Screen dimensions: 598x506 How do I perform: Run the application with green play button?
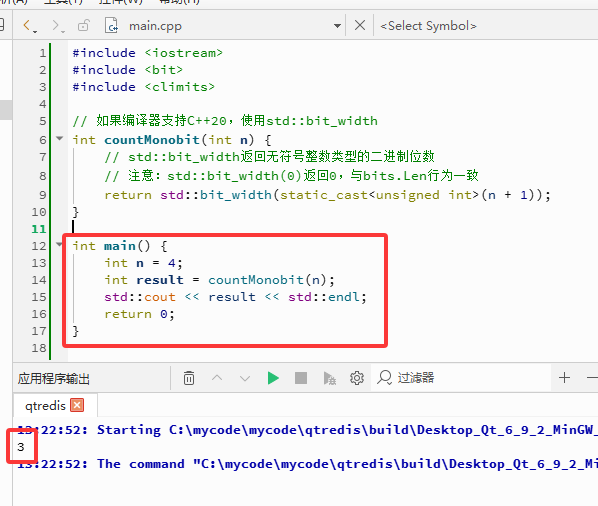click(273, 378)
